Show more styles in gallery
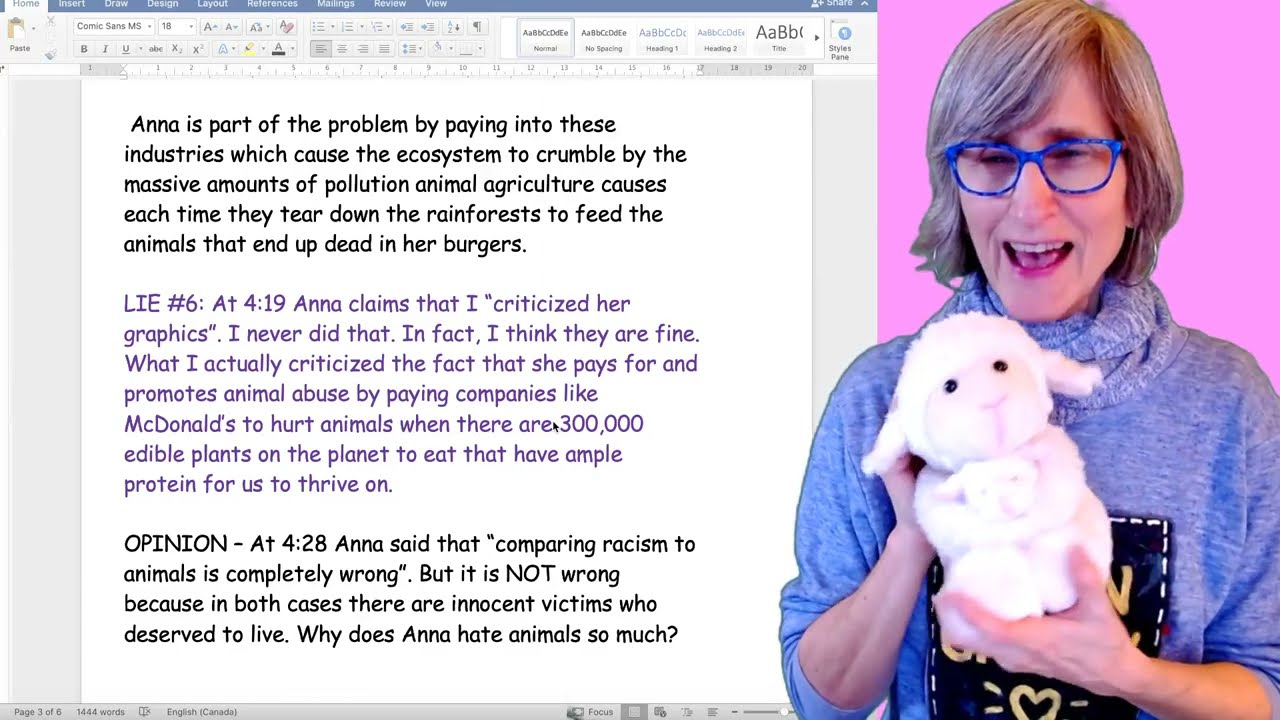Image resolution: width=1280 pixels, height=720 pixels. (x=816, y=38)
